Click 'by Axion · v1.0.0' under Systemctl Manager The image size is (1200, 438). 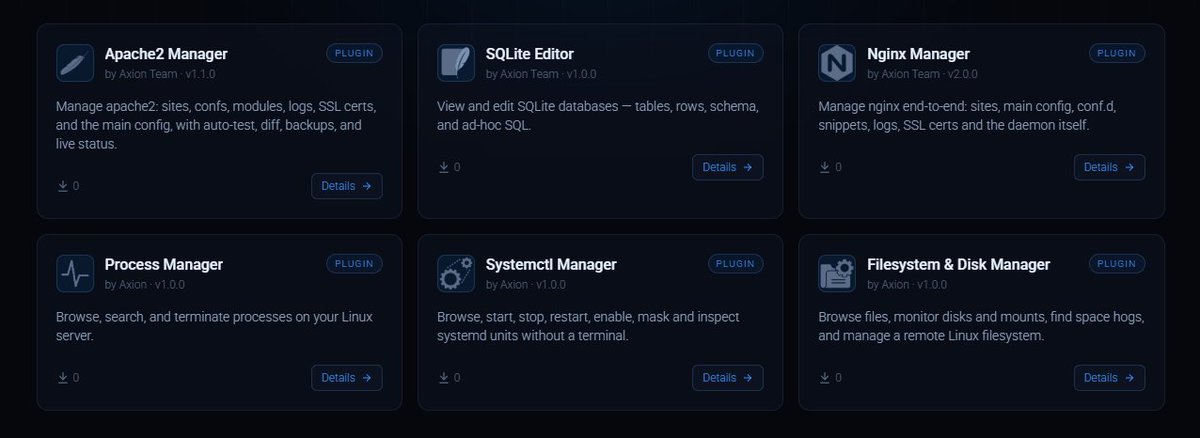(526, 285)
